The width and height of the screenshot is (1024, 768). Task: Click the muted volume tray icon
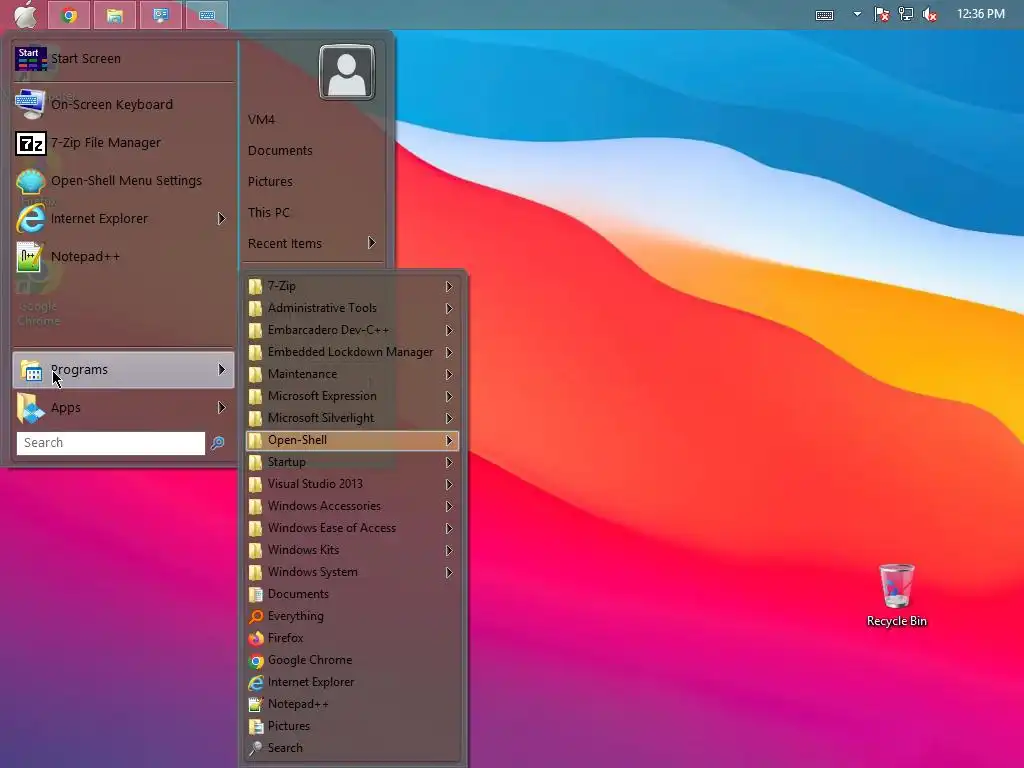click(x=930, y=14)
